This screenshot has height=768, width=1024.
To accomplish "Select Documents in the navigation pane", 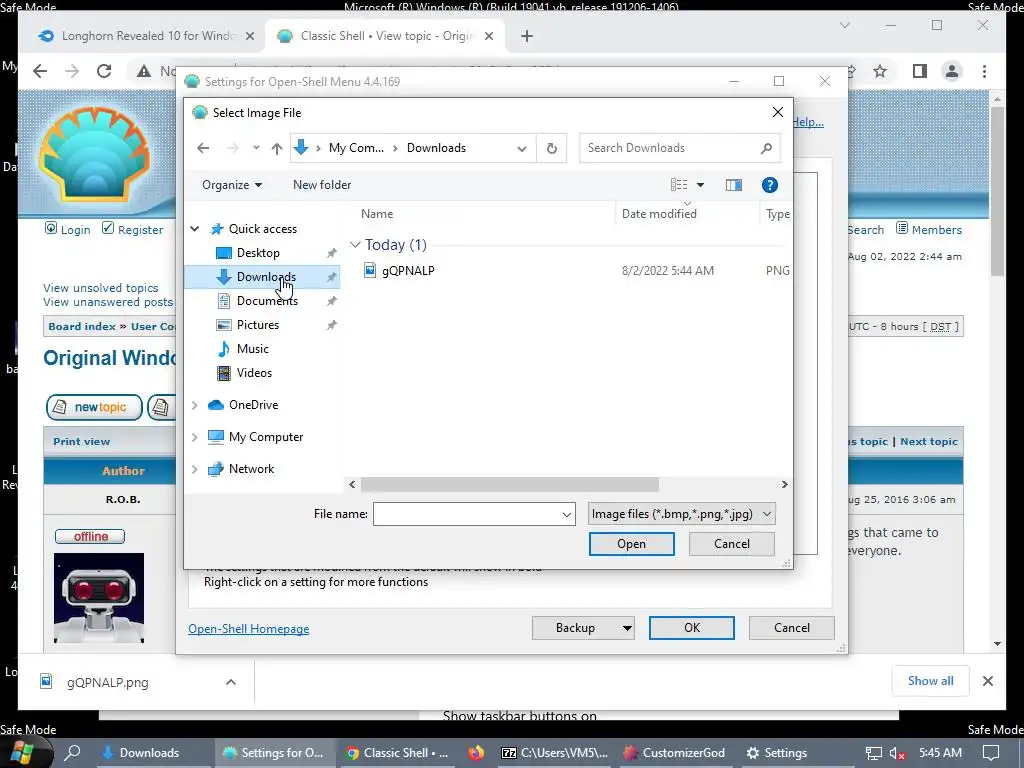I will (x=267, y=301).
